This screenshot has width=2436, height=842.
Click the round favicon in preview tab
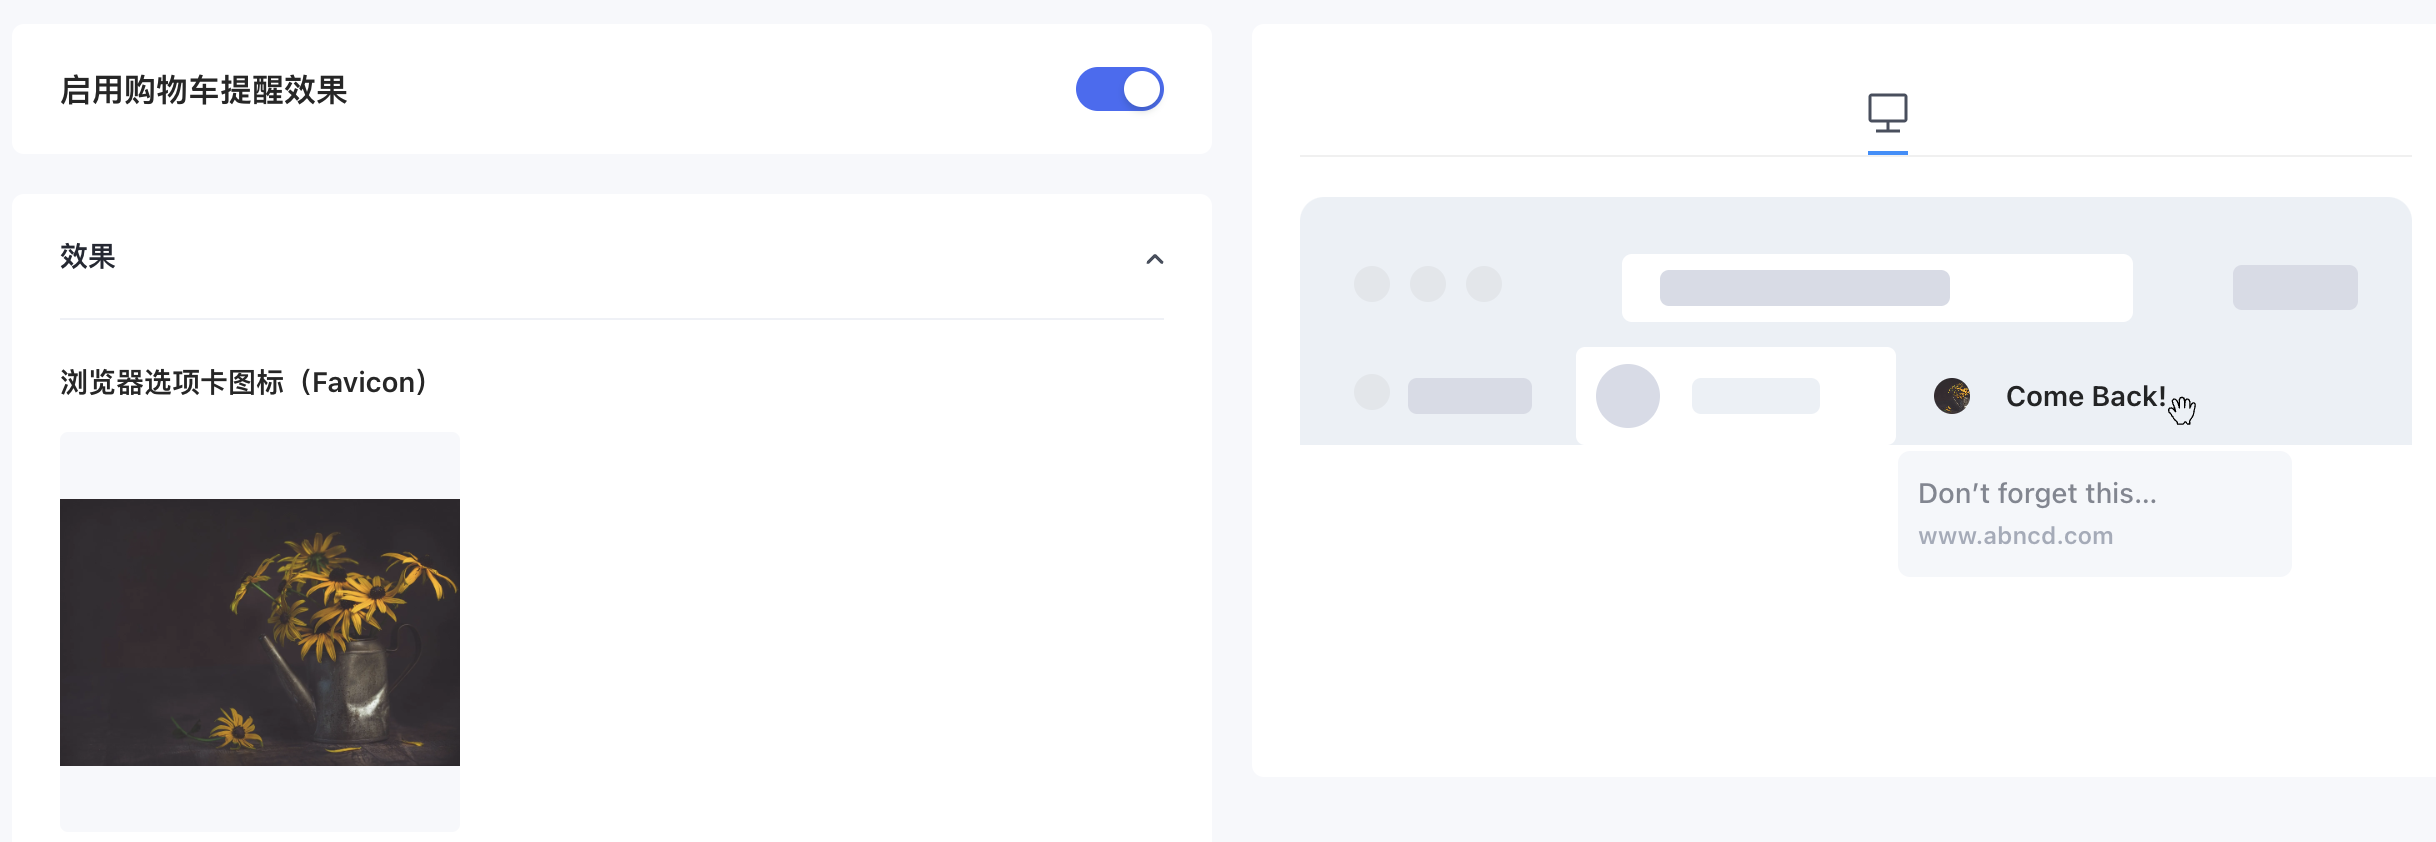[1952, 396]
